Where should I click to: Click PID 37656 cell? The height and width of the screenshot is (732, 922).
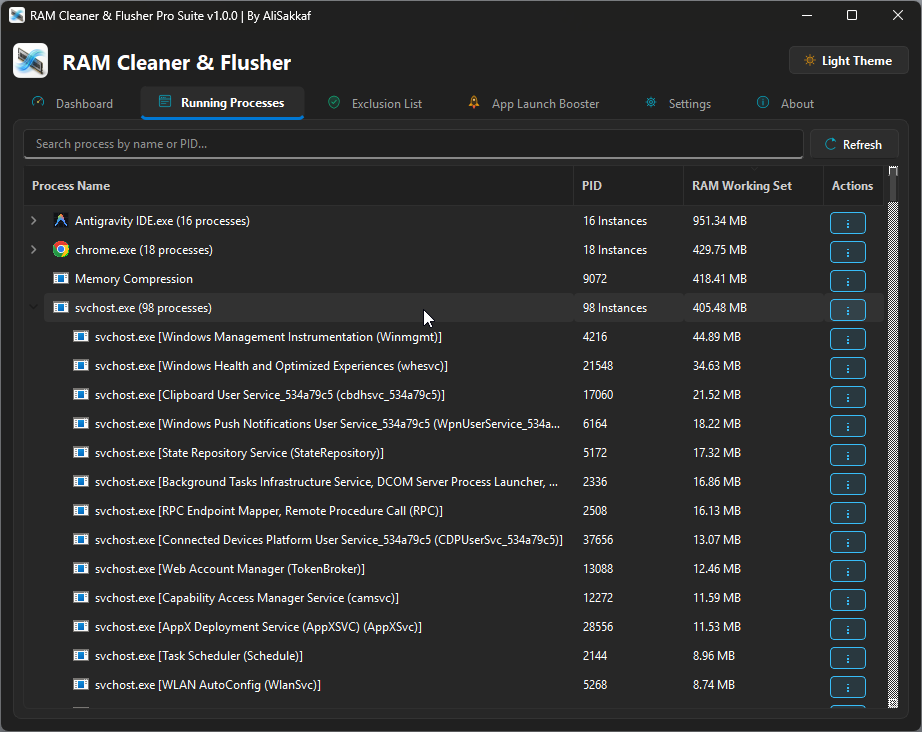pos(597,540)
